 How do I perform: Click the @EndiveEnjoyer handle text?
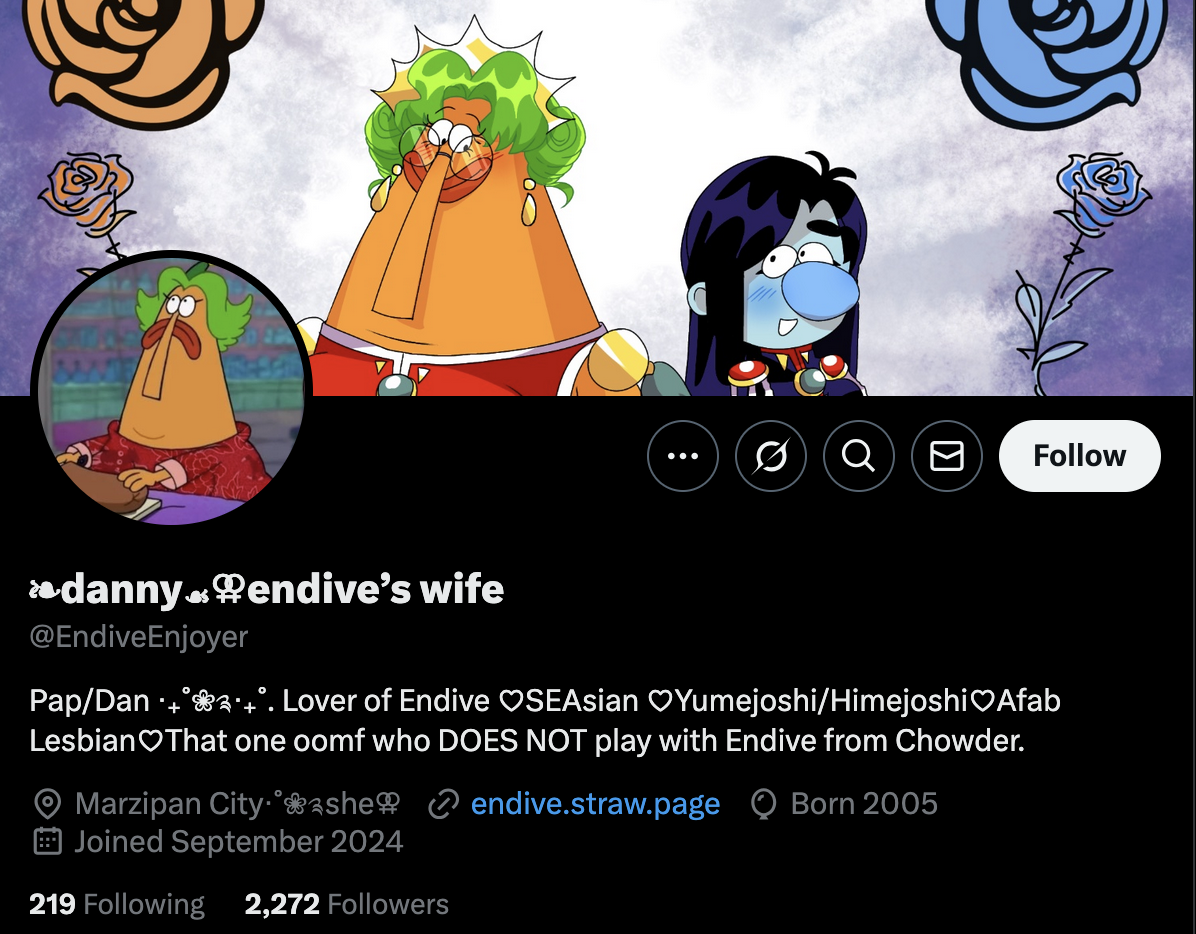[139, 637]
